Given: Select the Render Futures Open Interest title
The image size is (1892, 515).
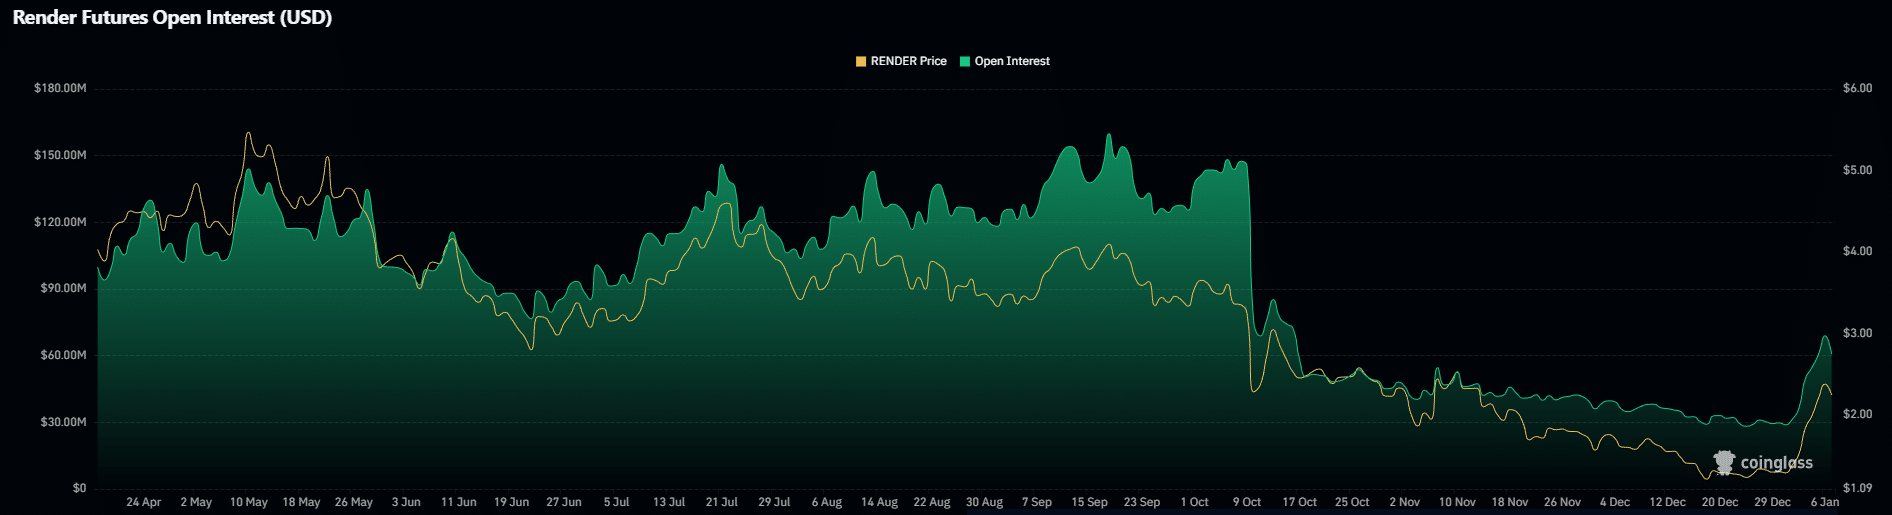Looking at the screenshot, I should [172, 17].
